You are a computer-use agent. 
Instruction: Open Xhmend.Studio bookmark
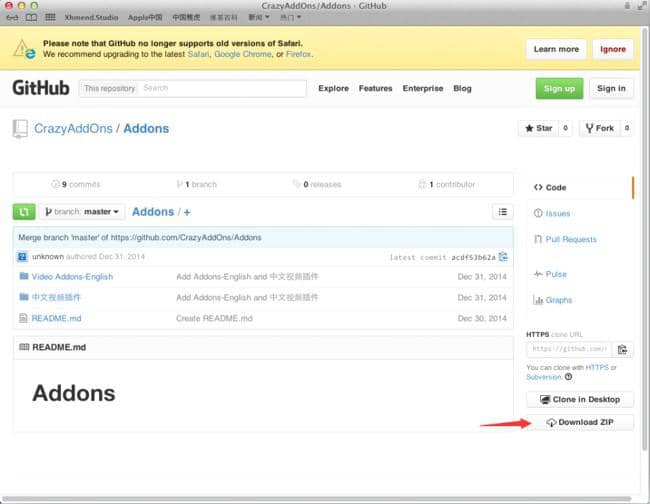tap(91, 17)
